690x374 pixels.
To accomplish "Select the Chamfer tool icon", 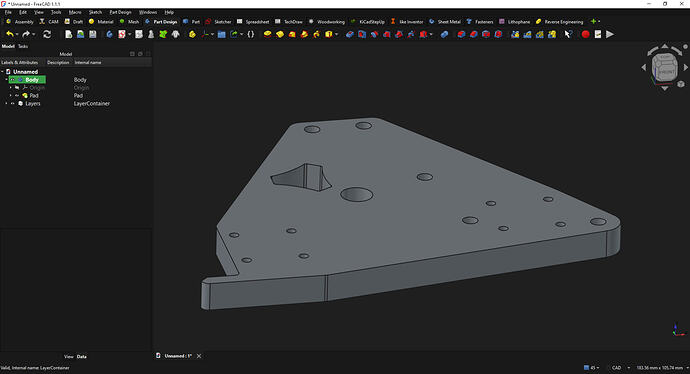I will 473,34.
